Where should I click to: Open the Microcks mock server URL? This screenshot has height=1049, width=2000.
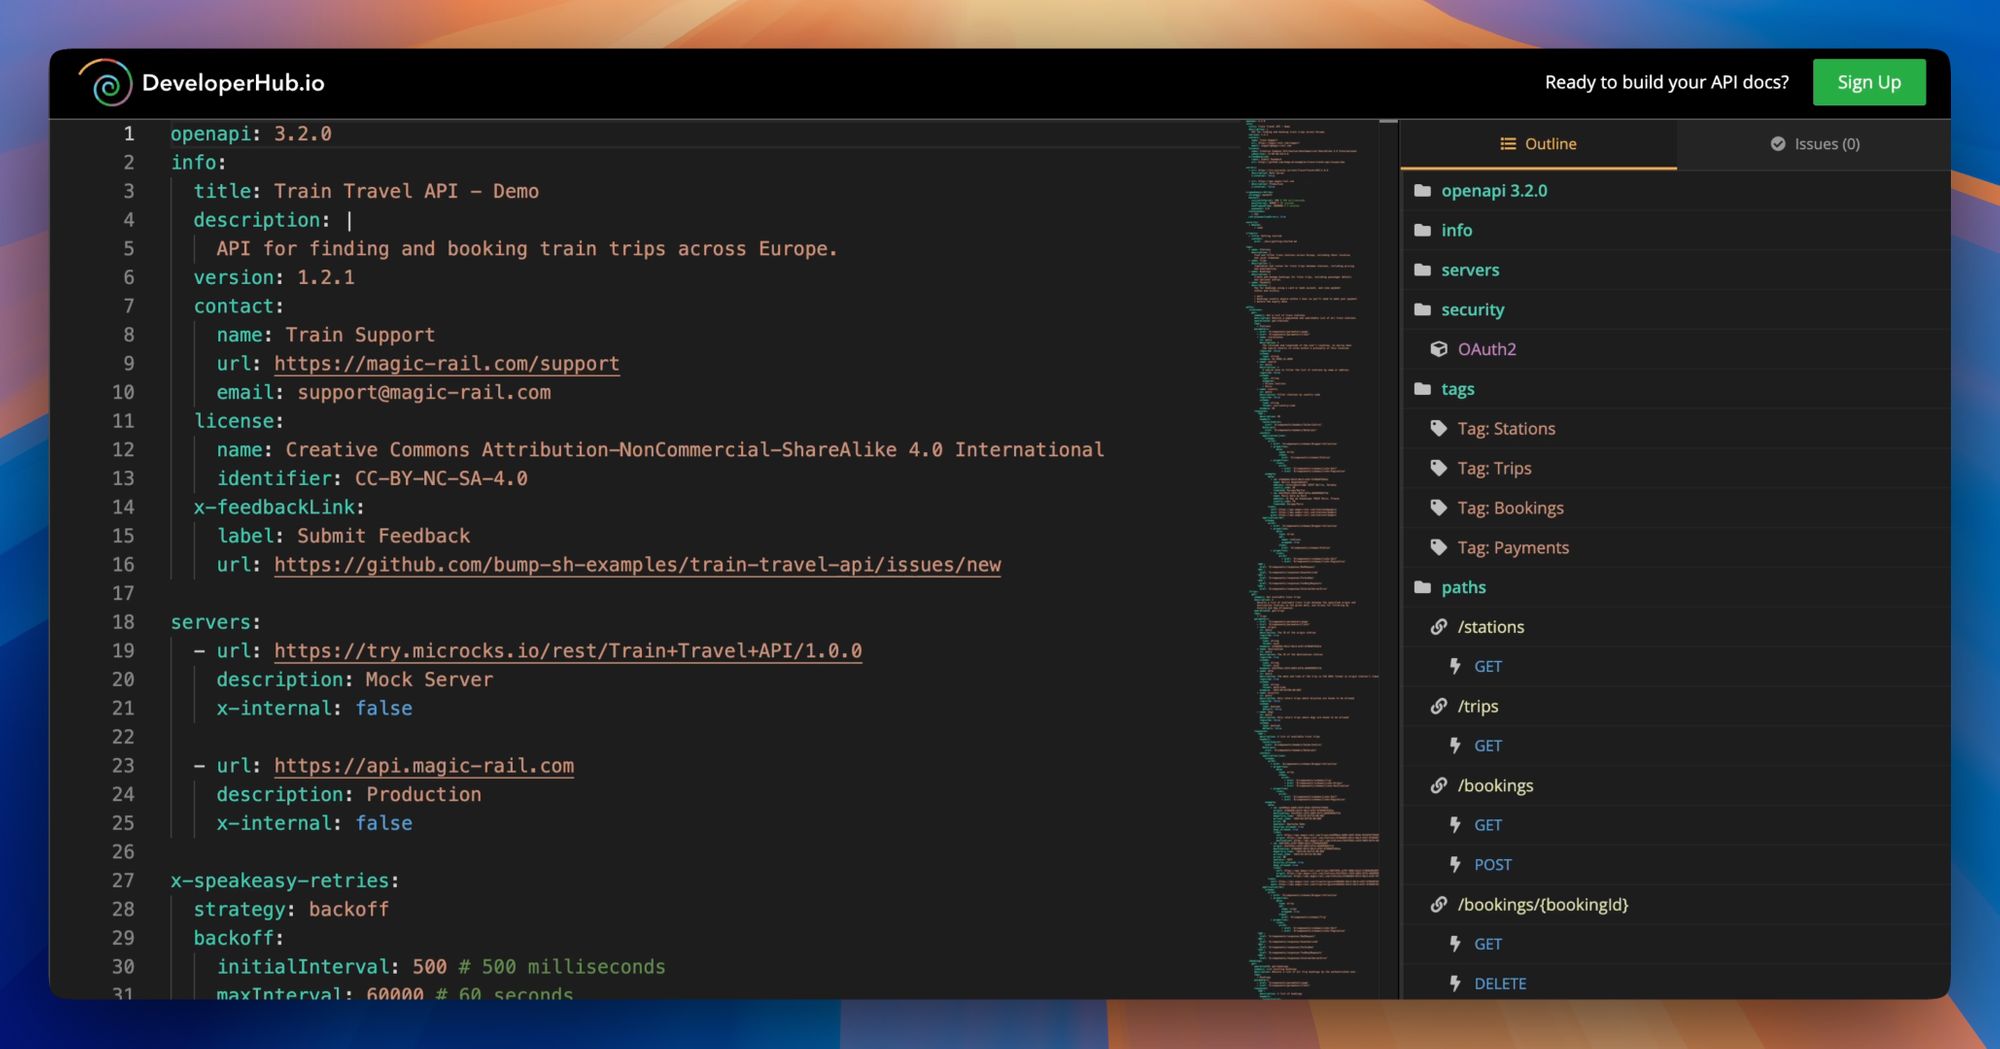(x=567, y=650)
